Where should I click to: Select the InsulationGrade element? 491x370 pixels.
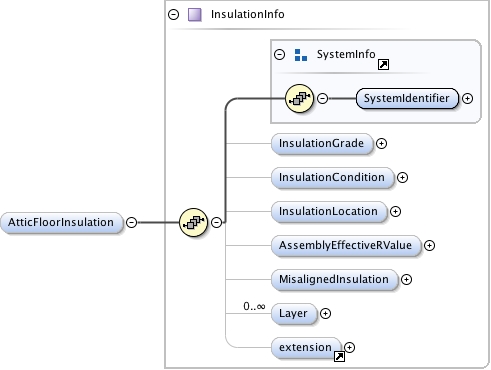tap(322, 144)
